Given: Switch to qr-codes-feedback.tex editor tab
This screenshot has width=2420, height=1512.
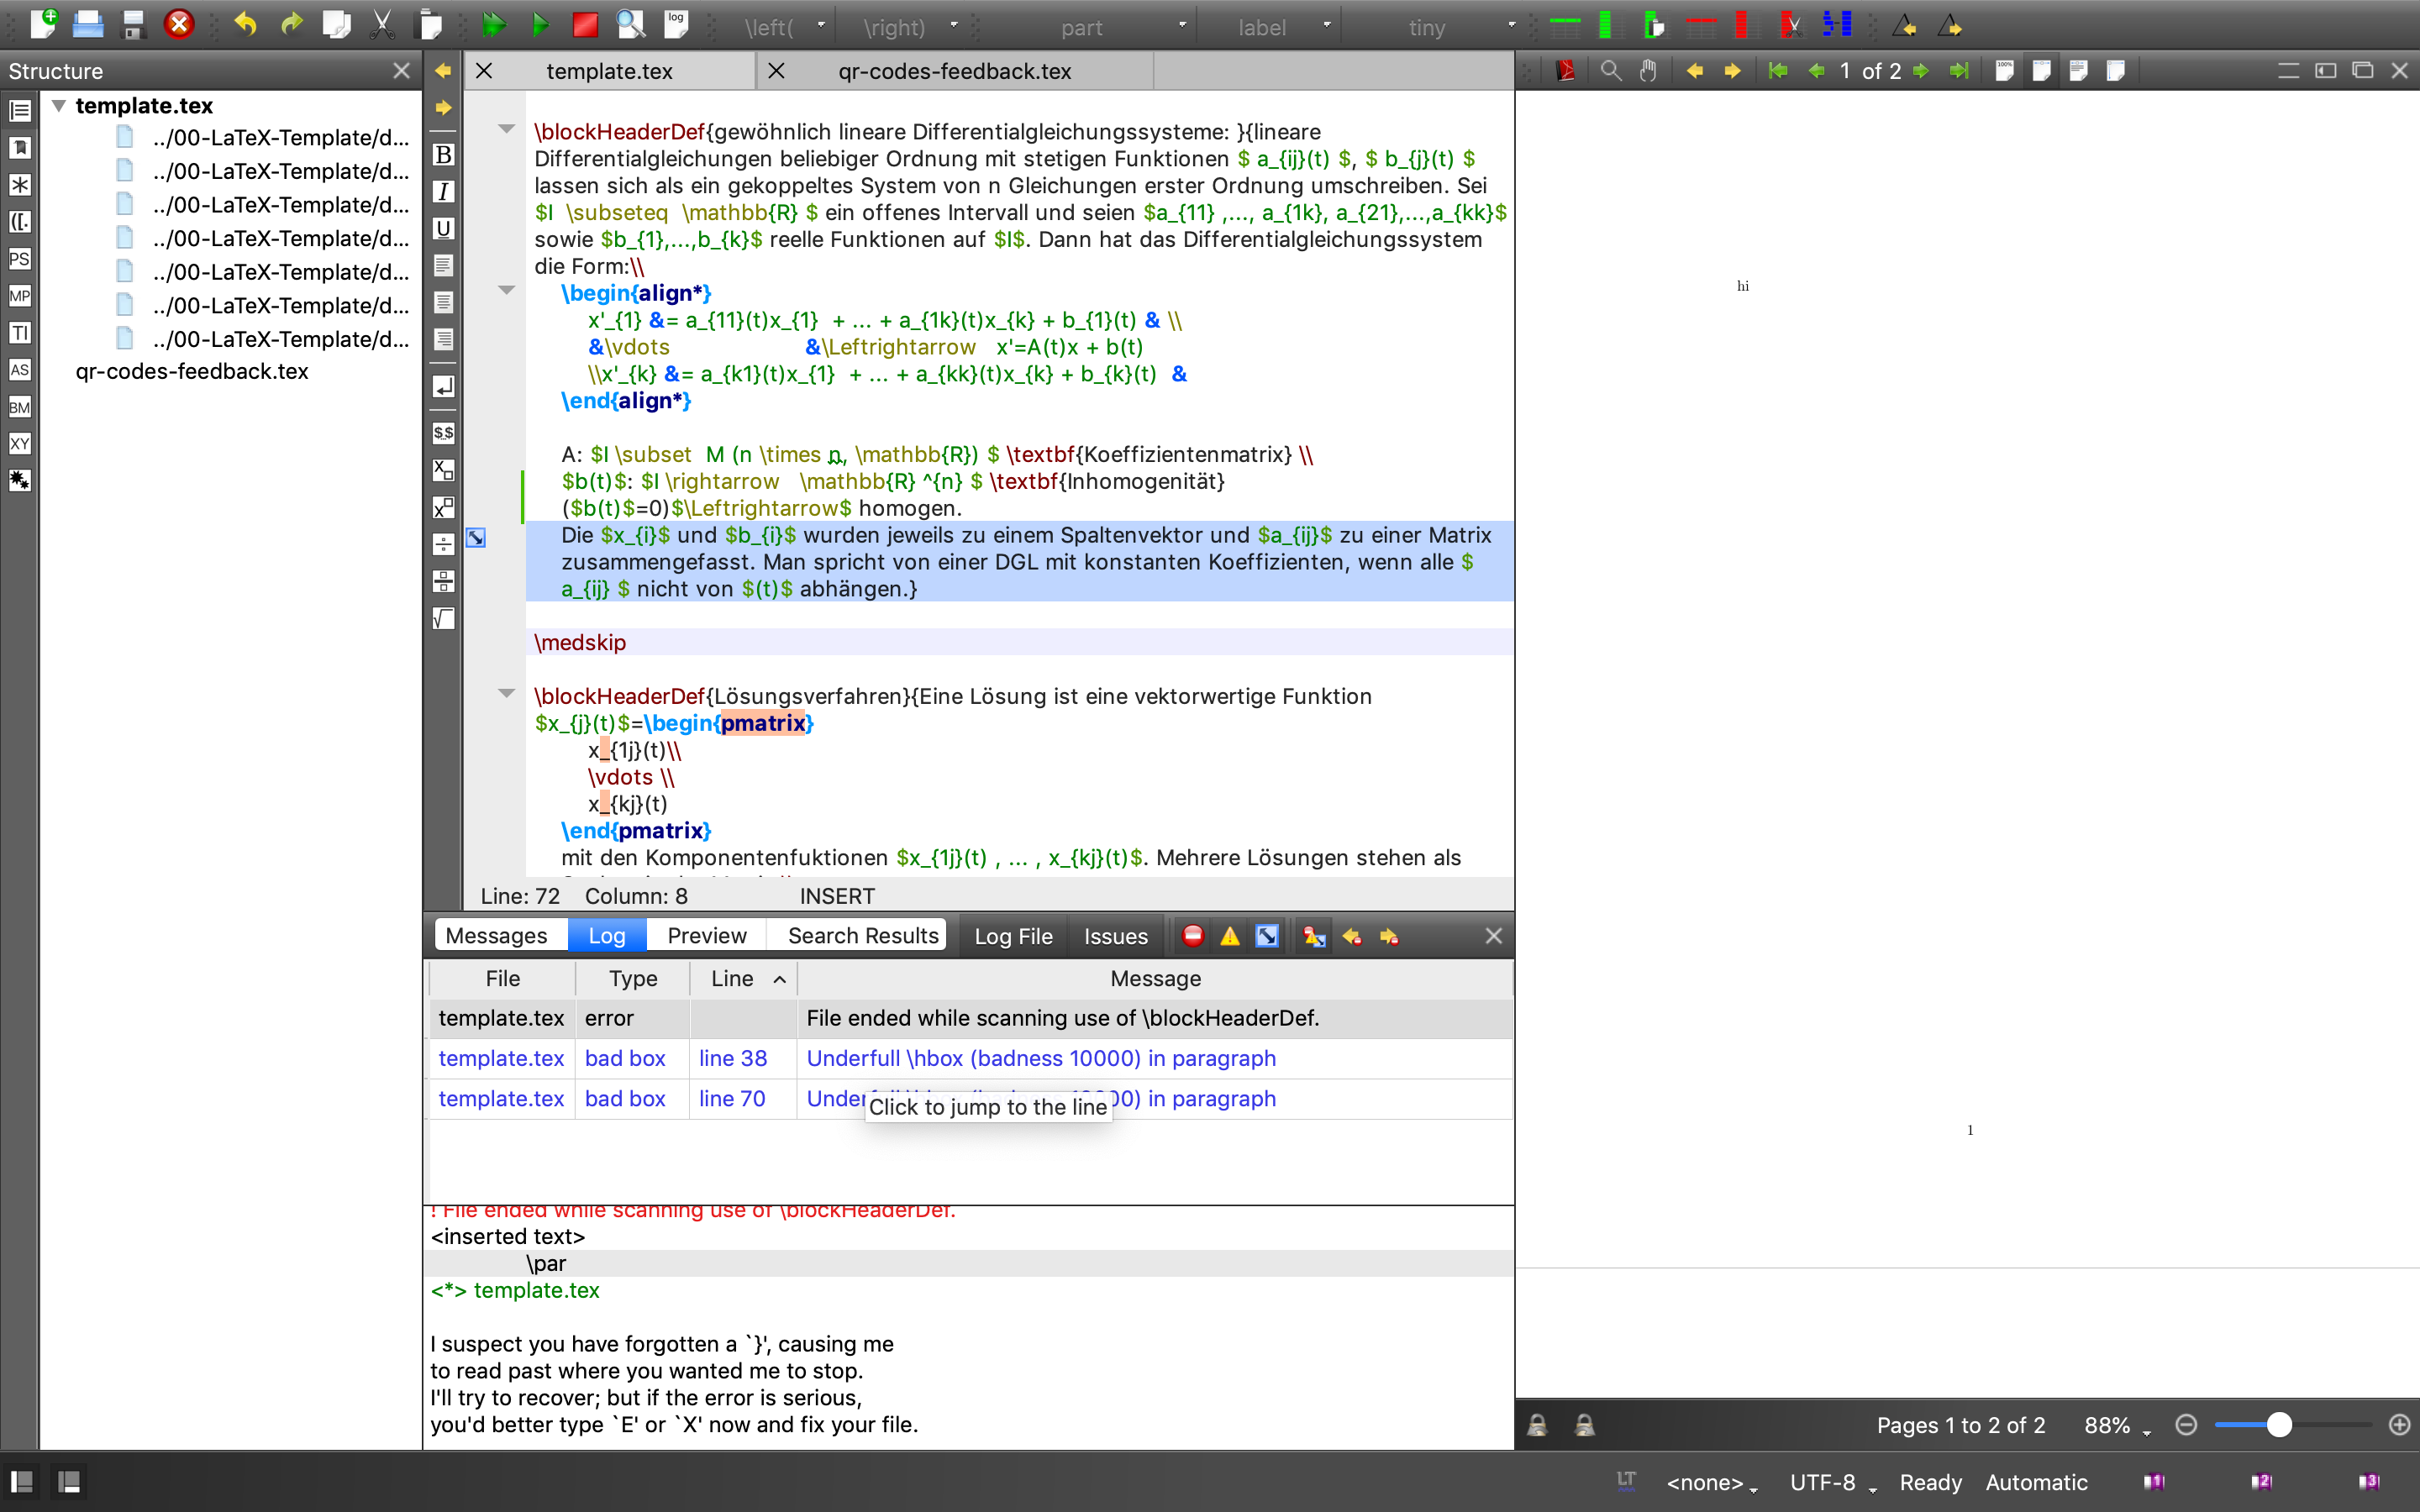Looking at the screenshot, I should coord(954,71).
